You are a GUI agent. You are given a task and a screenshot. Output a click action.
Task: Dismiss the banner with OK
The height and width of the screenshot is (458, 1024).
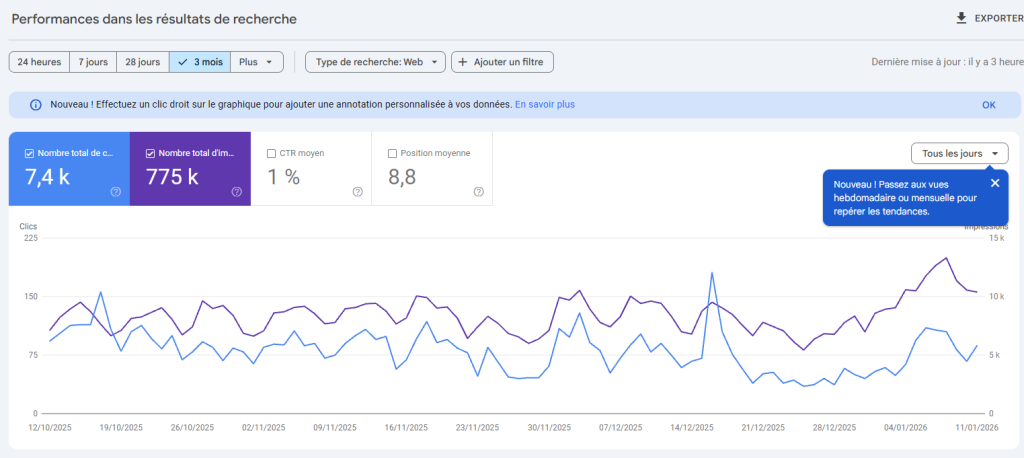988,105
